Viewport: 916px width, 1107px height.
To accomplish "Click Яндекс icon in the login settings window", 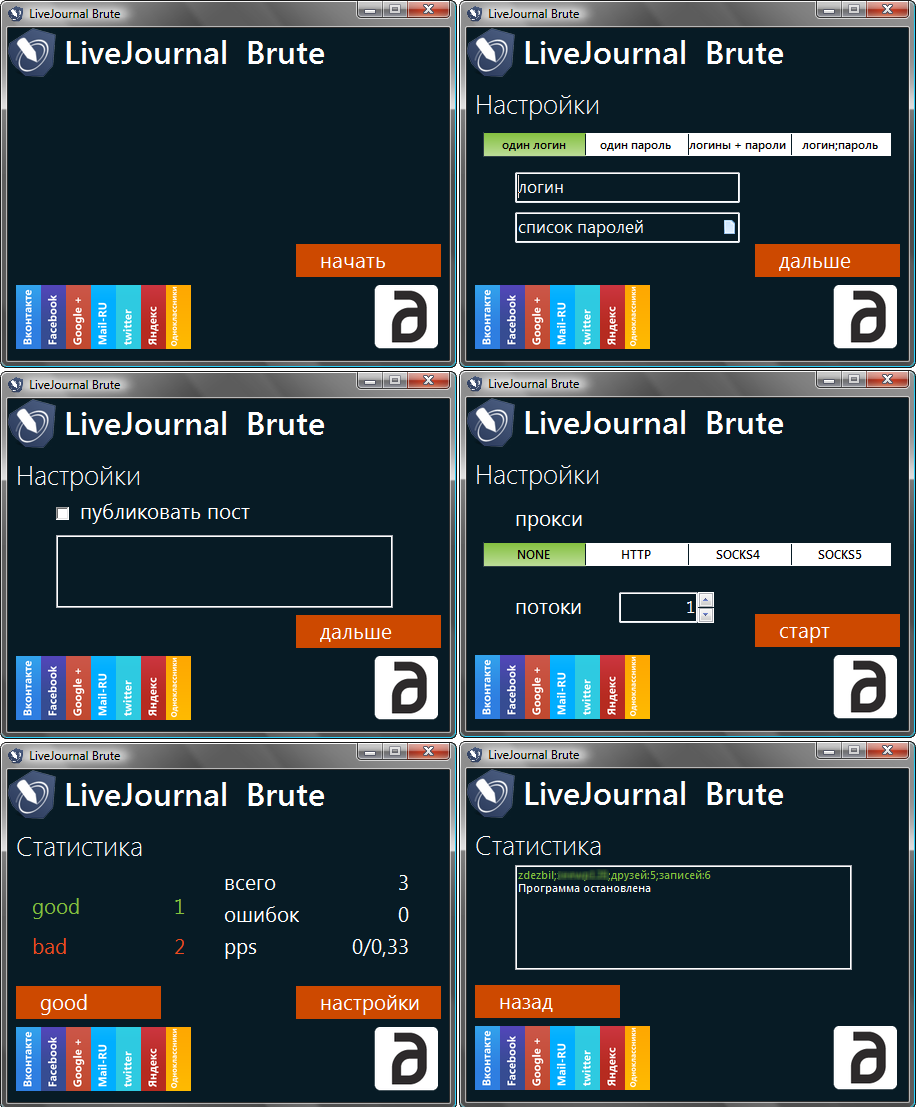I will coord(612,317).
